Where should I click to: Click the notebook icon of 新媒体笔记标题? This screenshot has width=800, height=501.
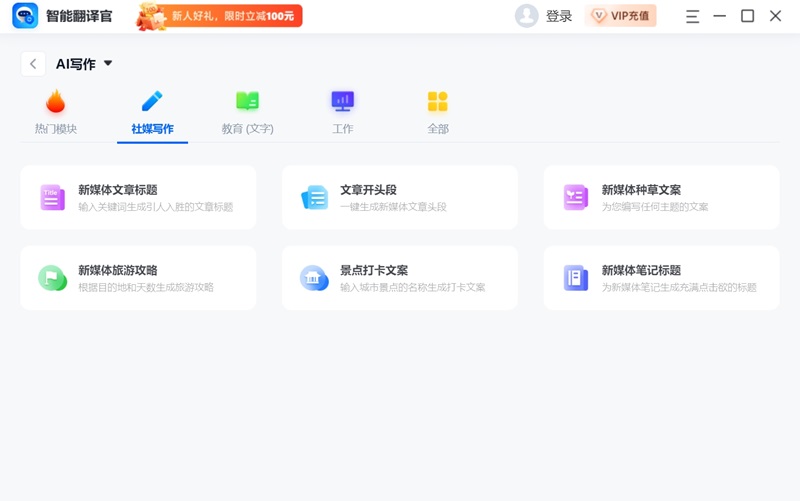[576, 278]
